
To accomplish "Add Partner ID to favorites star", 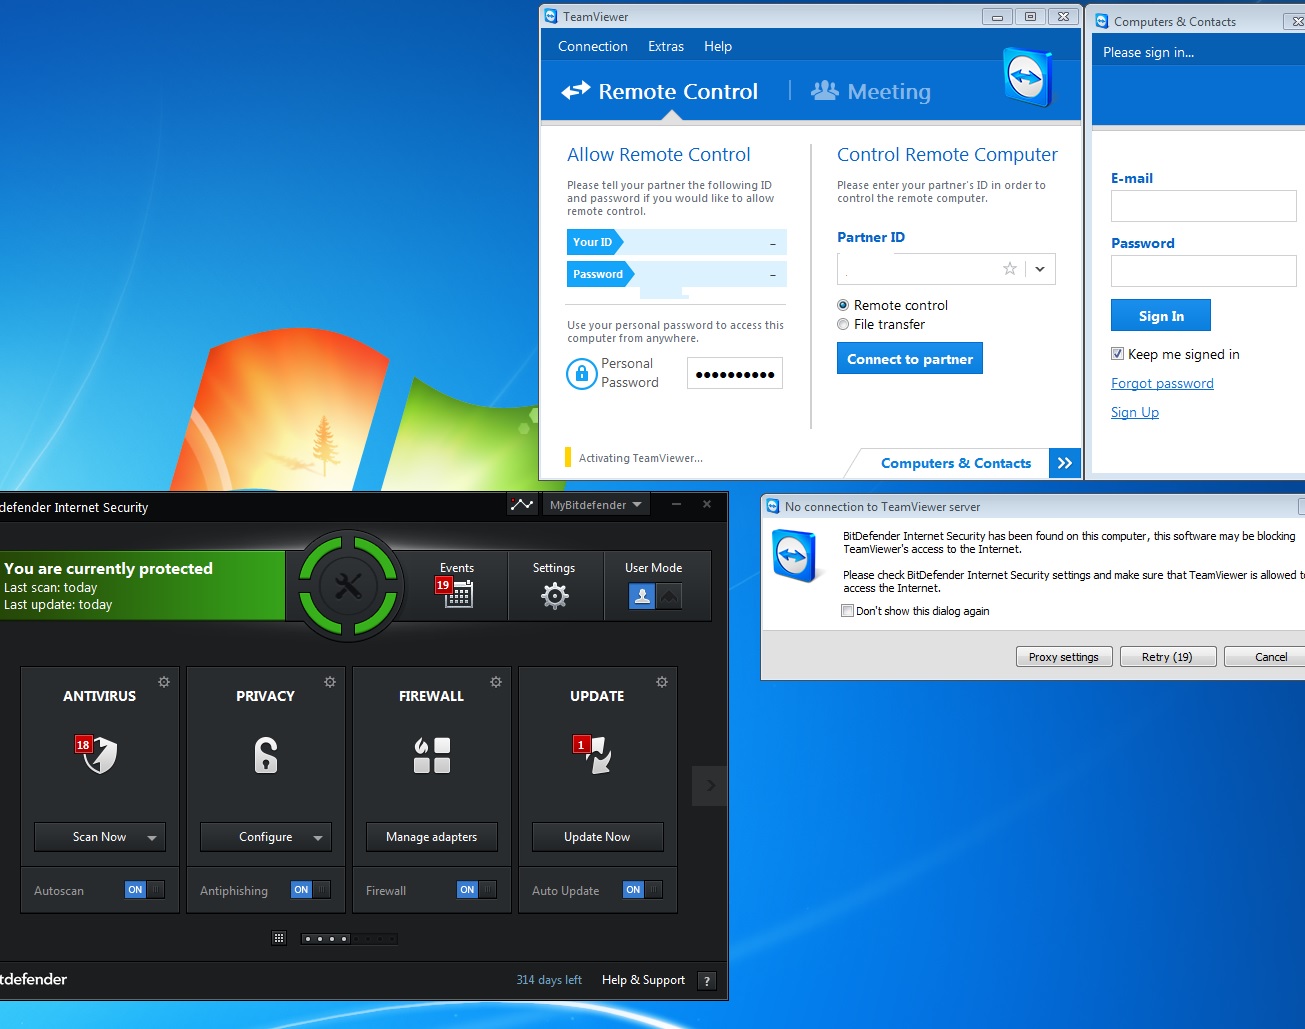I will [1010, 269].
